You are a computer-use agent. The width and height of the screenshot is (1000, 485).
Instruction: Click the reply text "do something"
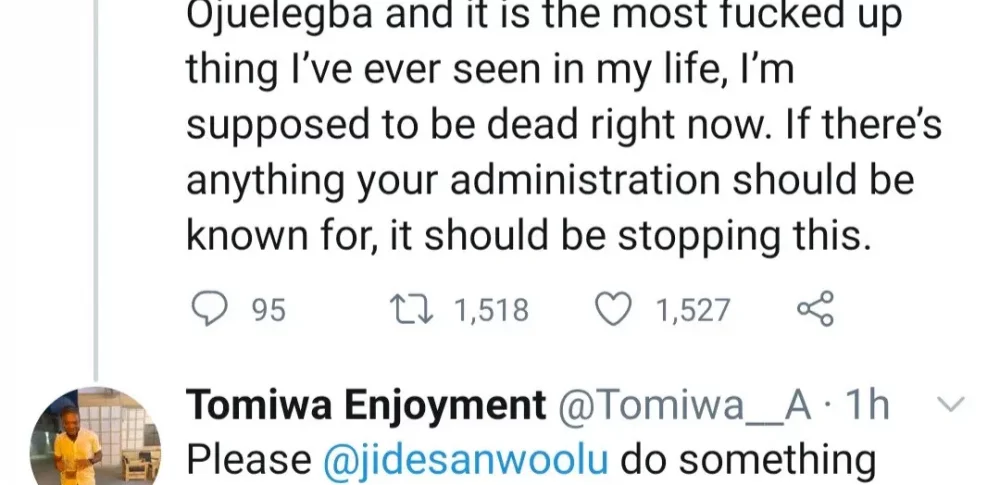(749, 460)
